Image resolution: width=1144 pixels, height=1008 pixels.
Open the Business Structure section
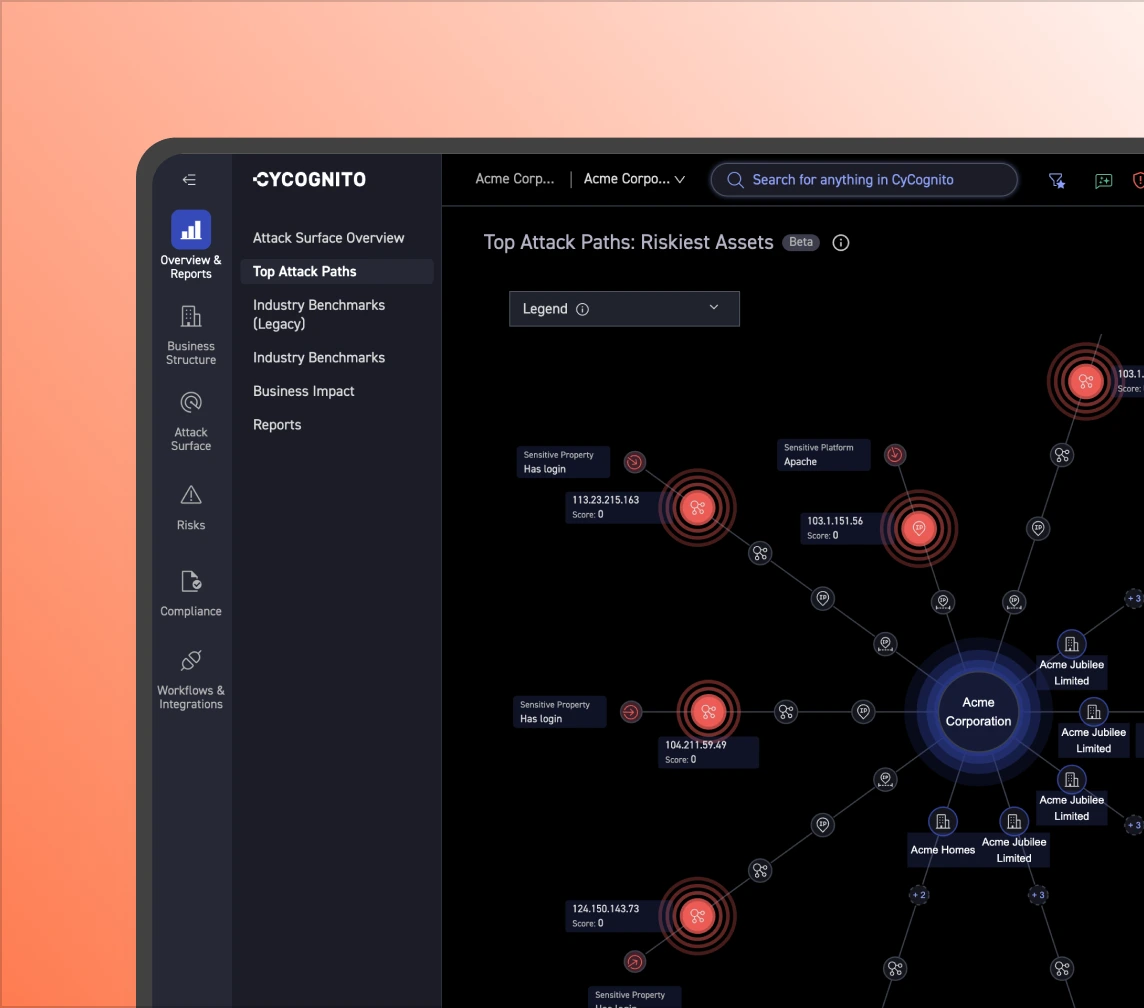point(191,317)
